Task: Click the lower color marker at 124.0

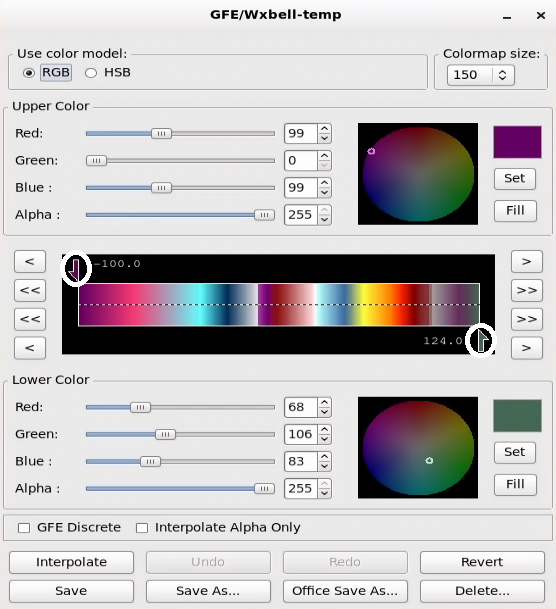Action: (482, 341)
